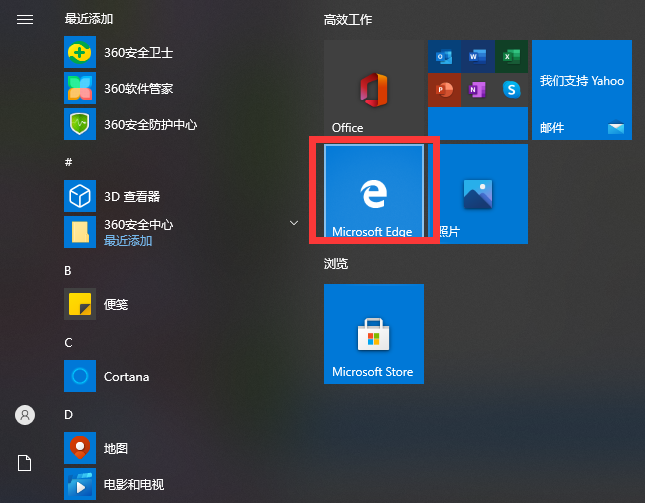Click the Word icon in the Office apps tile

click(477, 56)
